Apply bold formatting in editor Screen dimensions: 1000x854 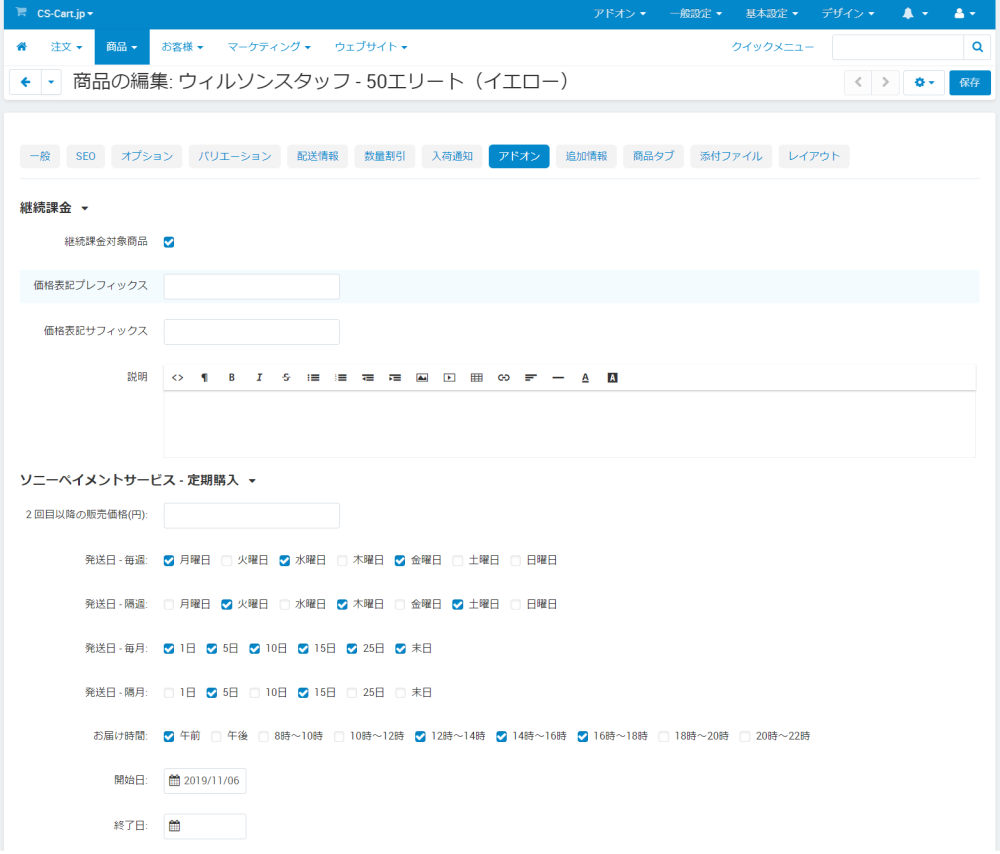pyautogui.click(x=232, y=378)
